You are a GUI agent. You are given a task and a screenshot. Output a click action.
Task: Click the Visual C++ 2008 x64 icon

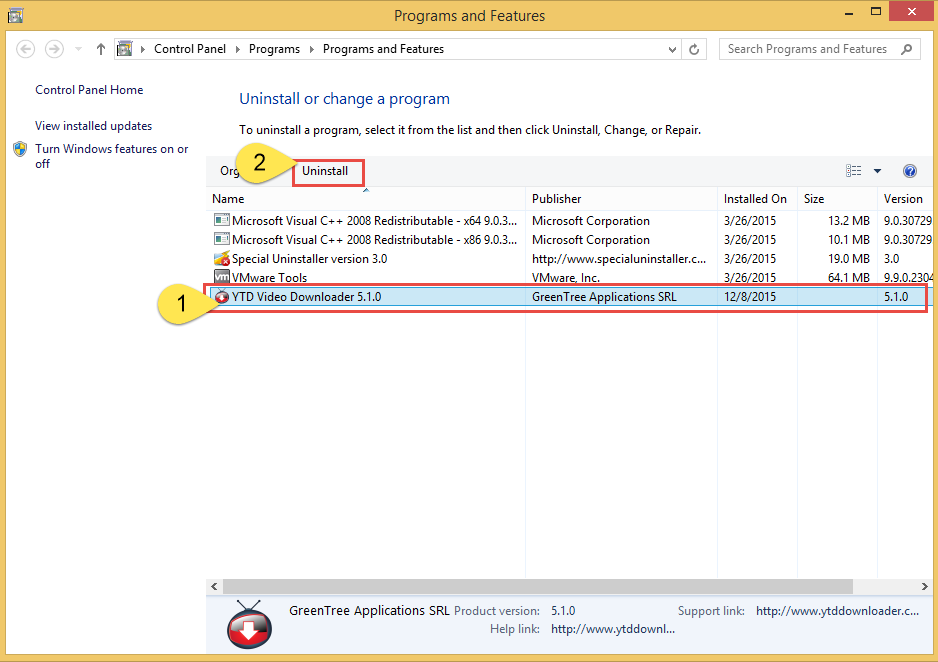pos(222,220)
